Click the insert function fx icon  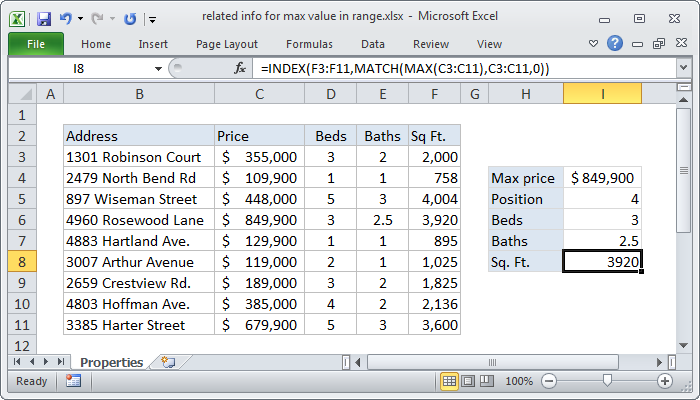coord(240,68)
